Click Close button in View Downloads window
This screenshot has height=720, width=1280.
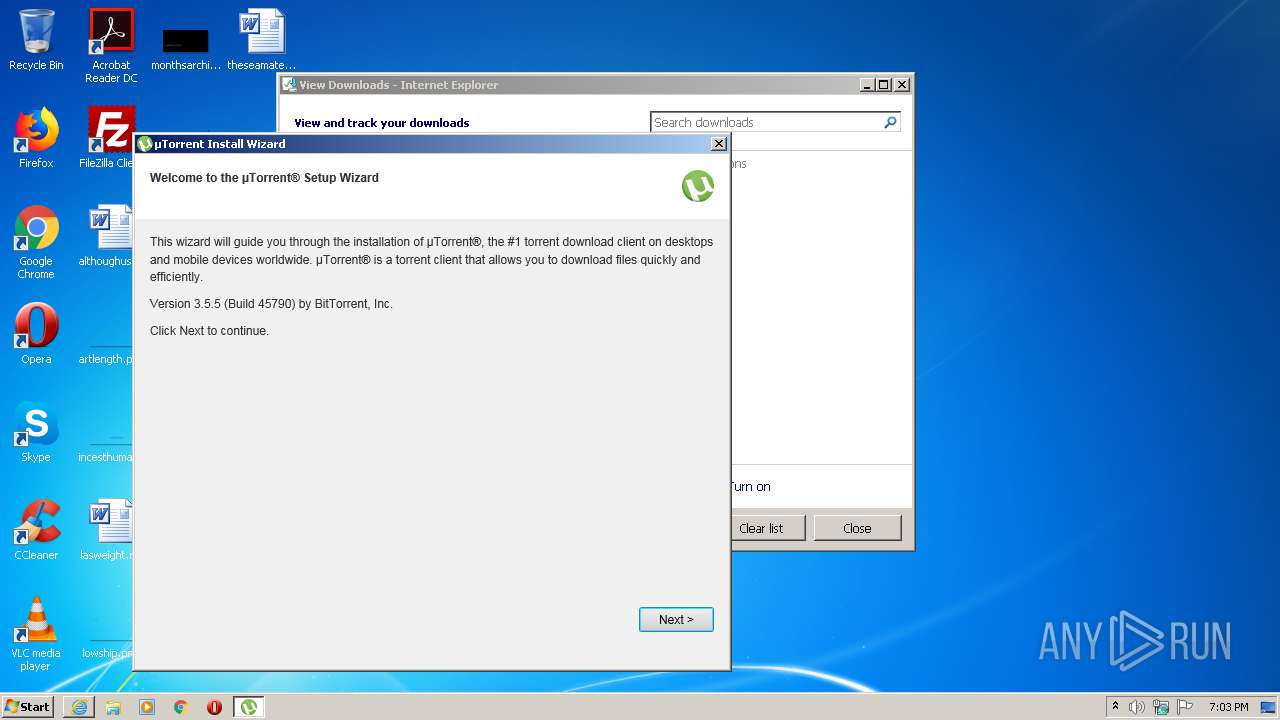tap(857, 528)
